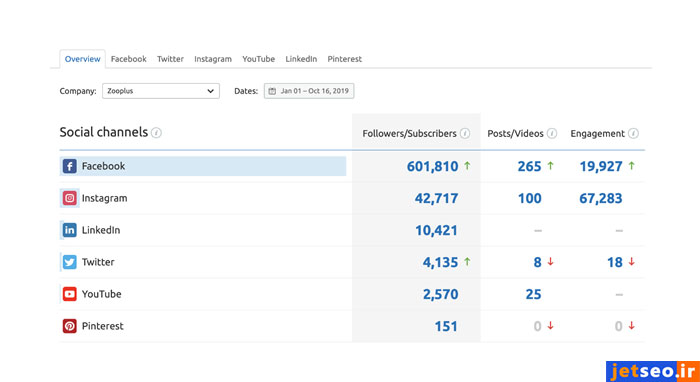Sort by Engagement column header
Screen dimensions: 700x382
click(x=598, y=133)
